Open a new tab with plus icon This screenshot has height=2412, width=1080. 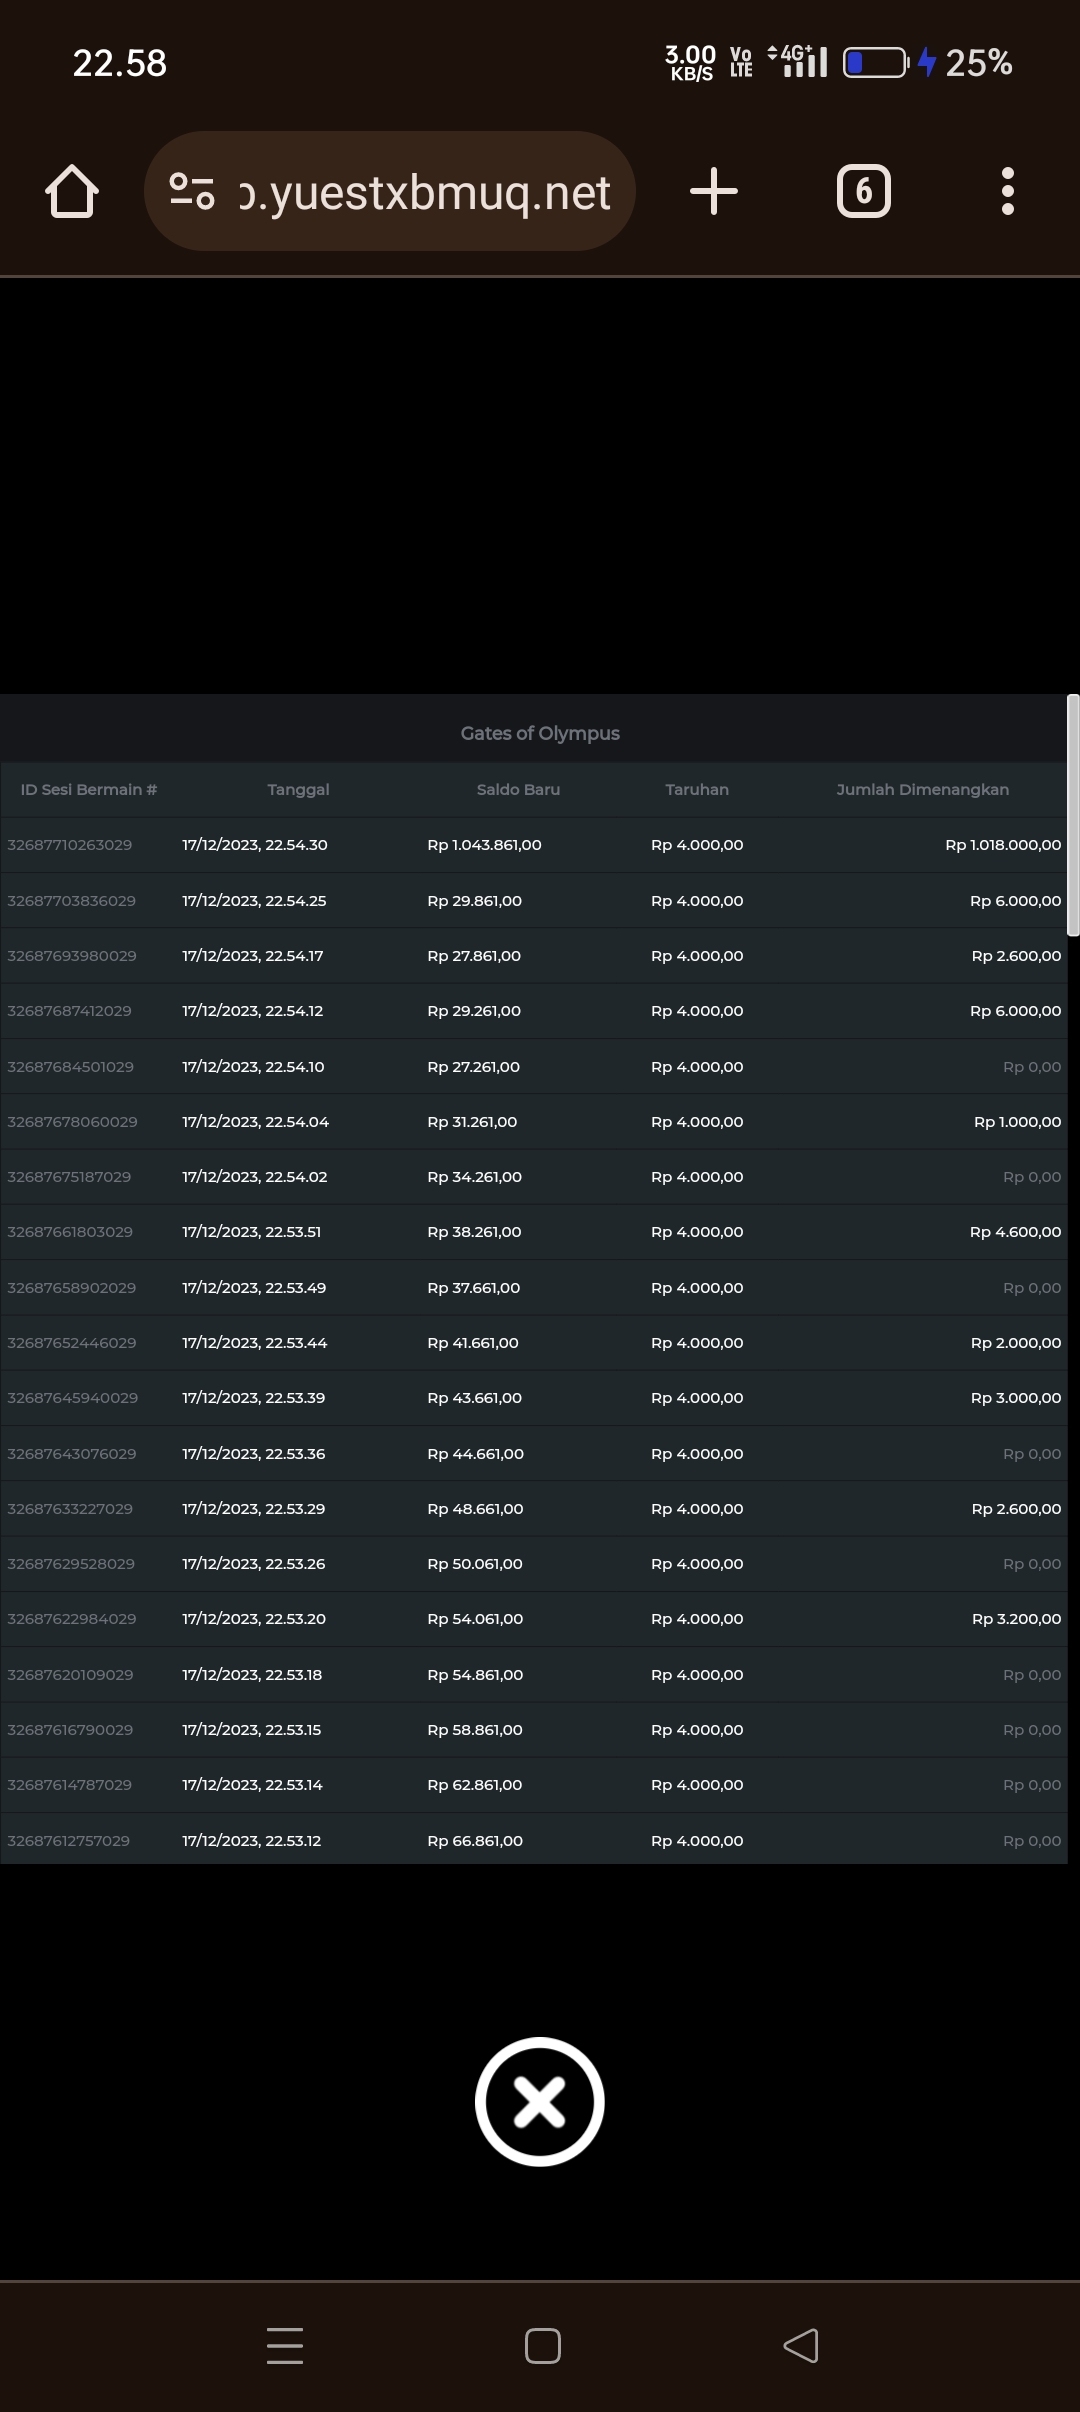(x=714, y=191)
